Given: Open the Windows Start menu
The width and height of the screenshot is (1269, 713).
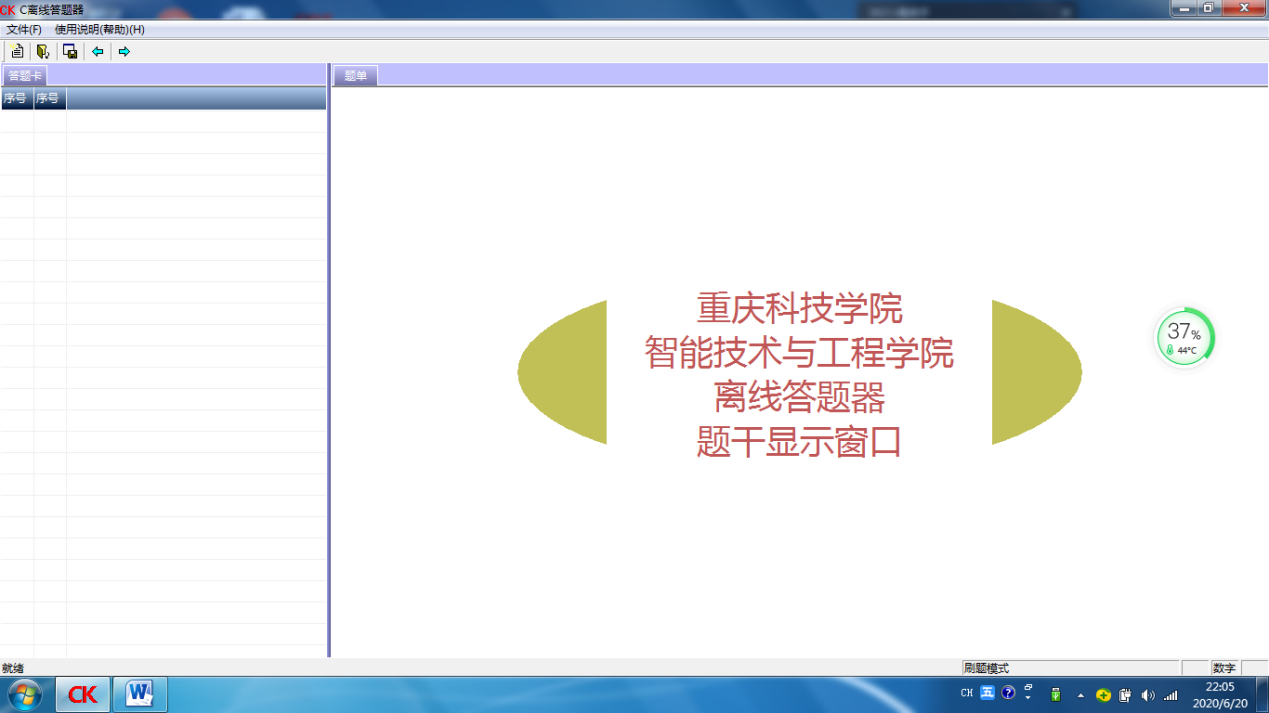Looking at the screenshot, I should click(24, 694).
